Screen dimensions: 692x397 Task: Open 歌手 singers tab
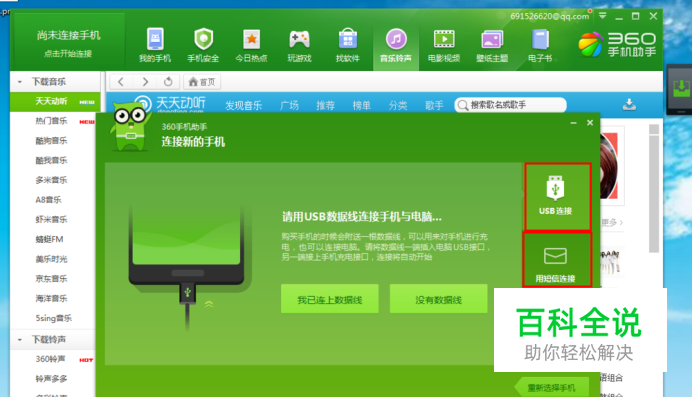[434, 105]
